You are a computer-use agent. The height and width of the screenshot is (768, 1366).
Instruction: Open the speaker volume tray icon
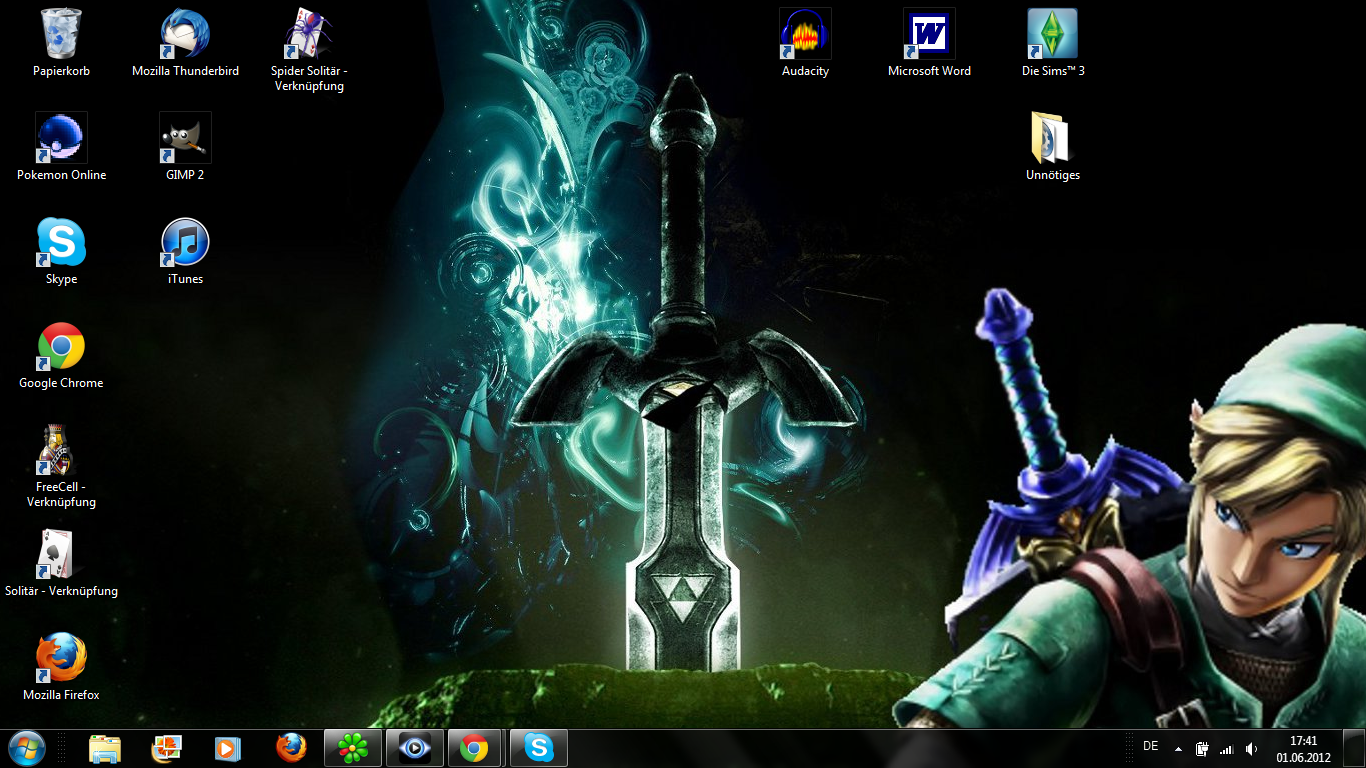(x=1252, y=749)
